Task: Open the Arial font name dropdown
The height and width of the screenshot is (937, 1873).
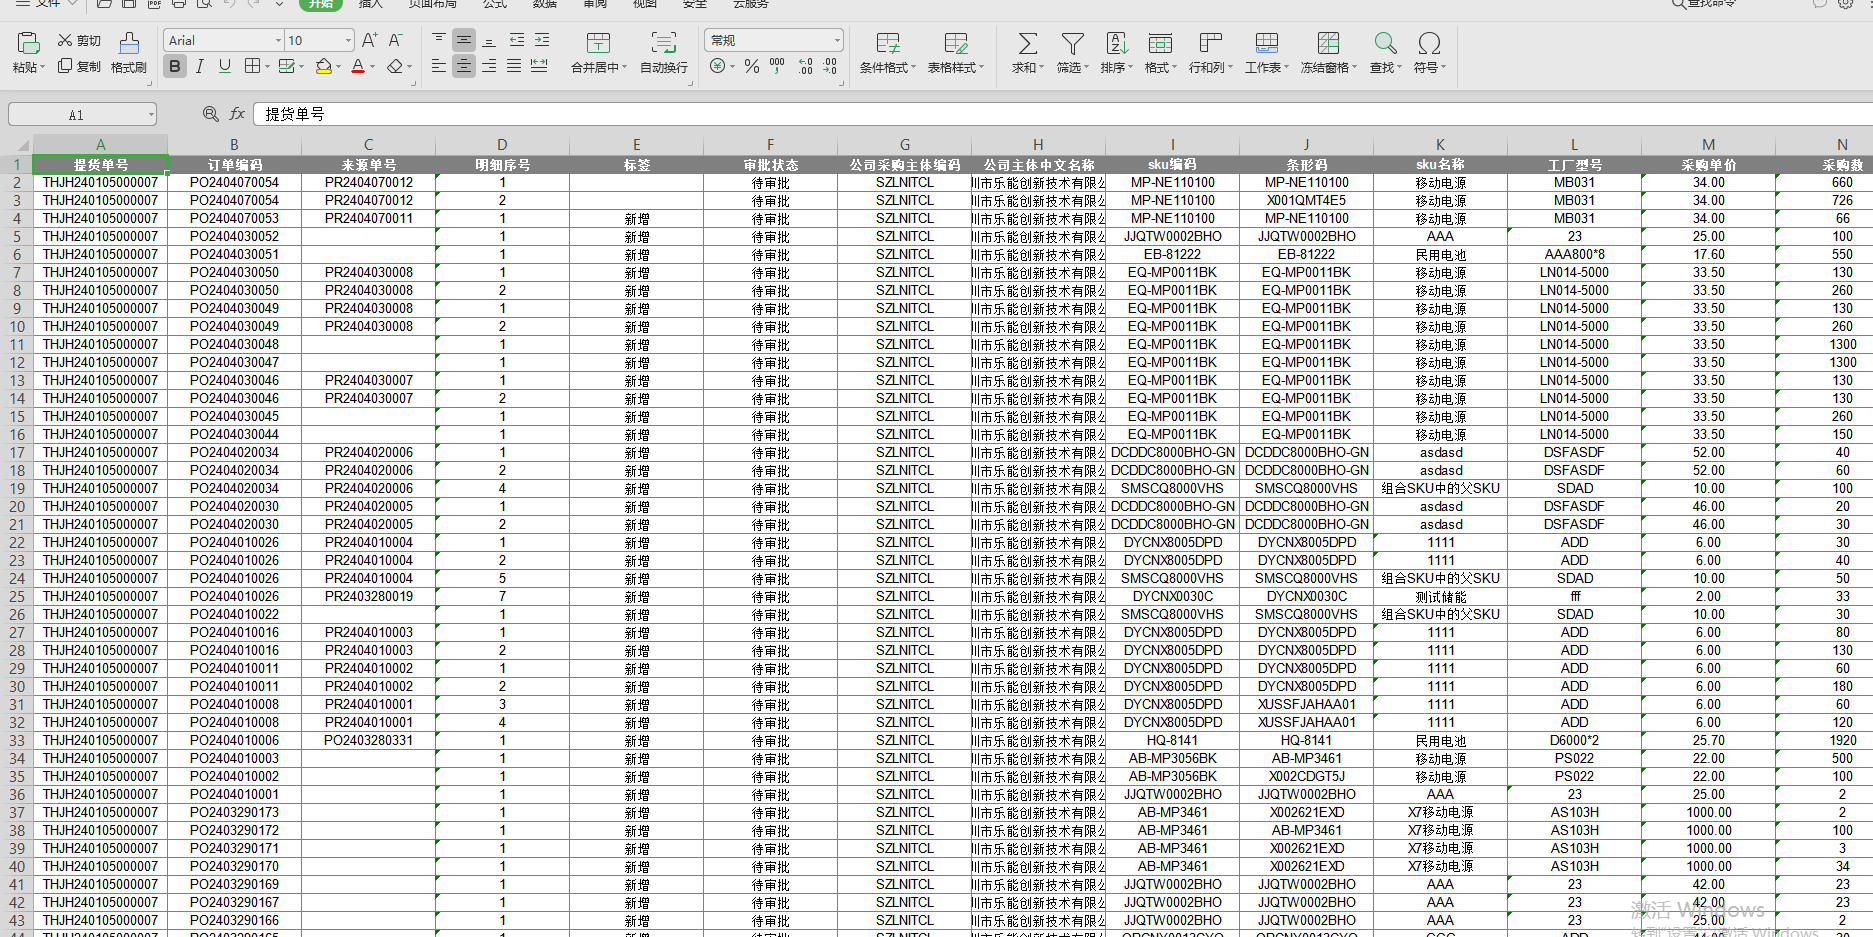Action: 278,41
